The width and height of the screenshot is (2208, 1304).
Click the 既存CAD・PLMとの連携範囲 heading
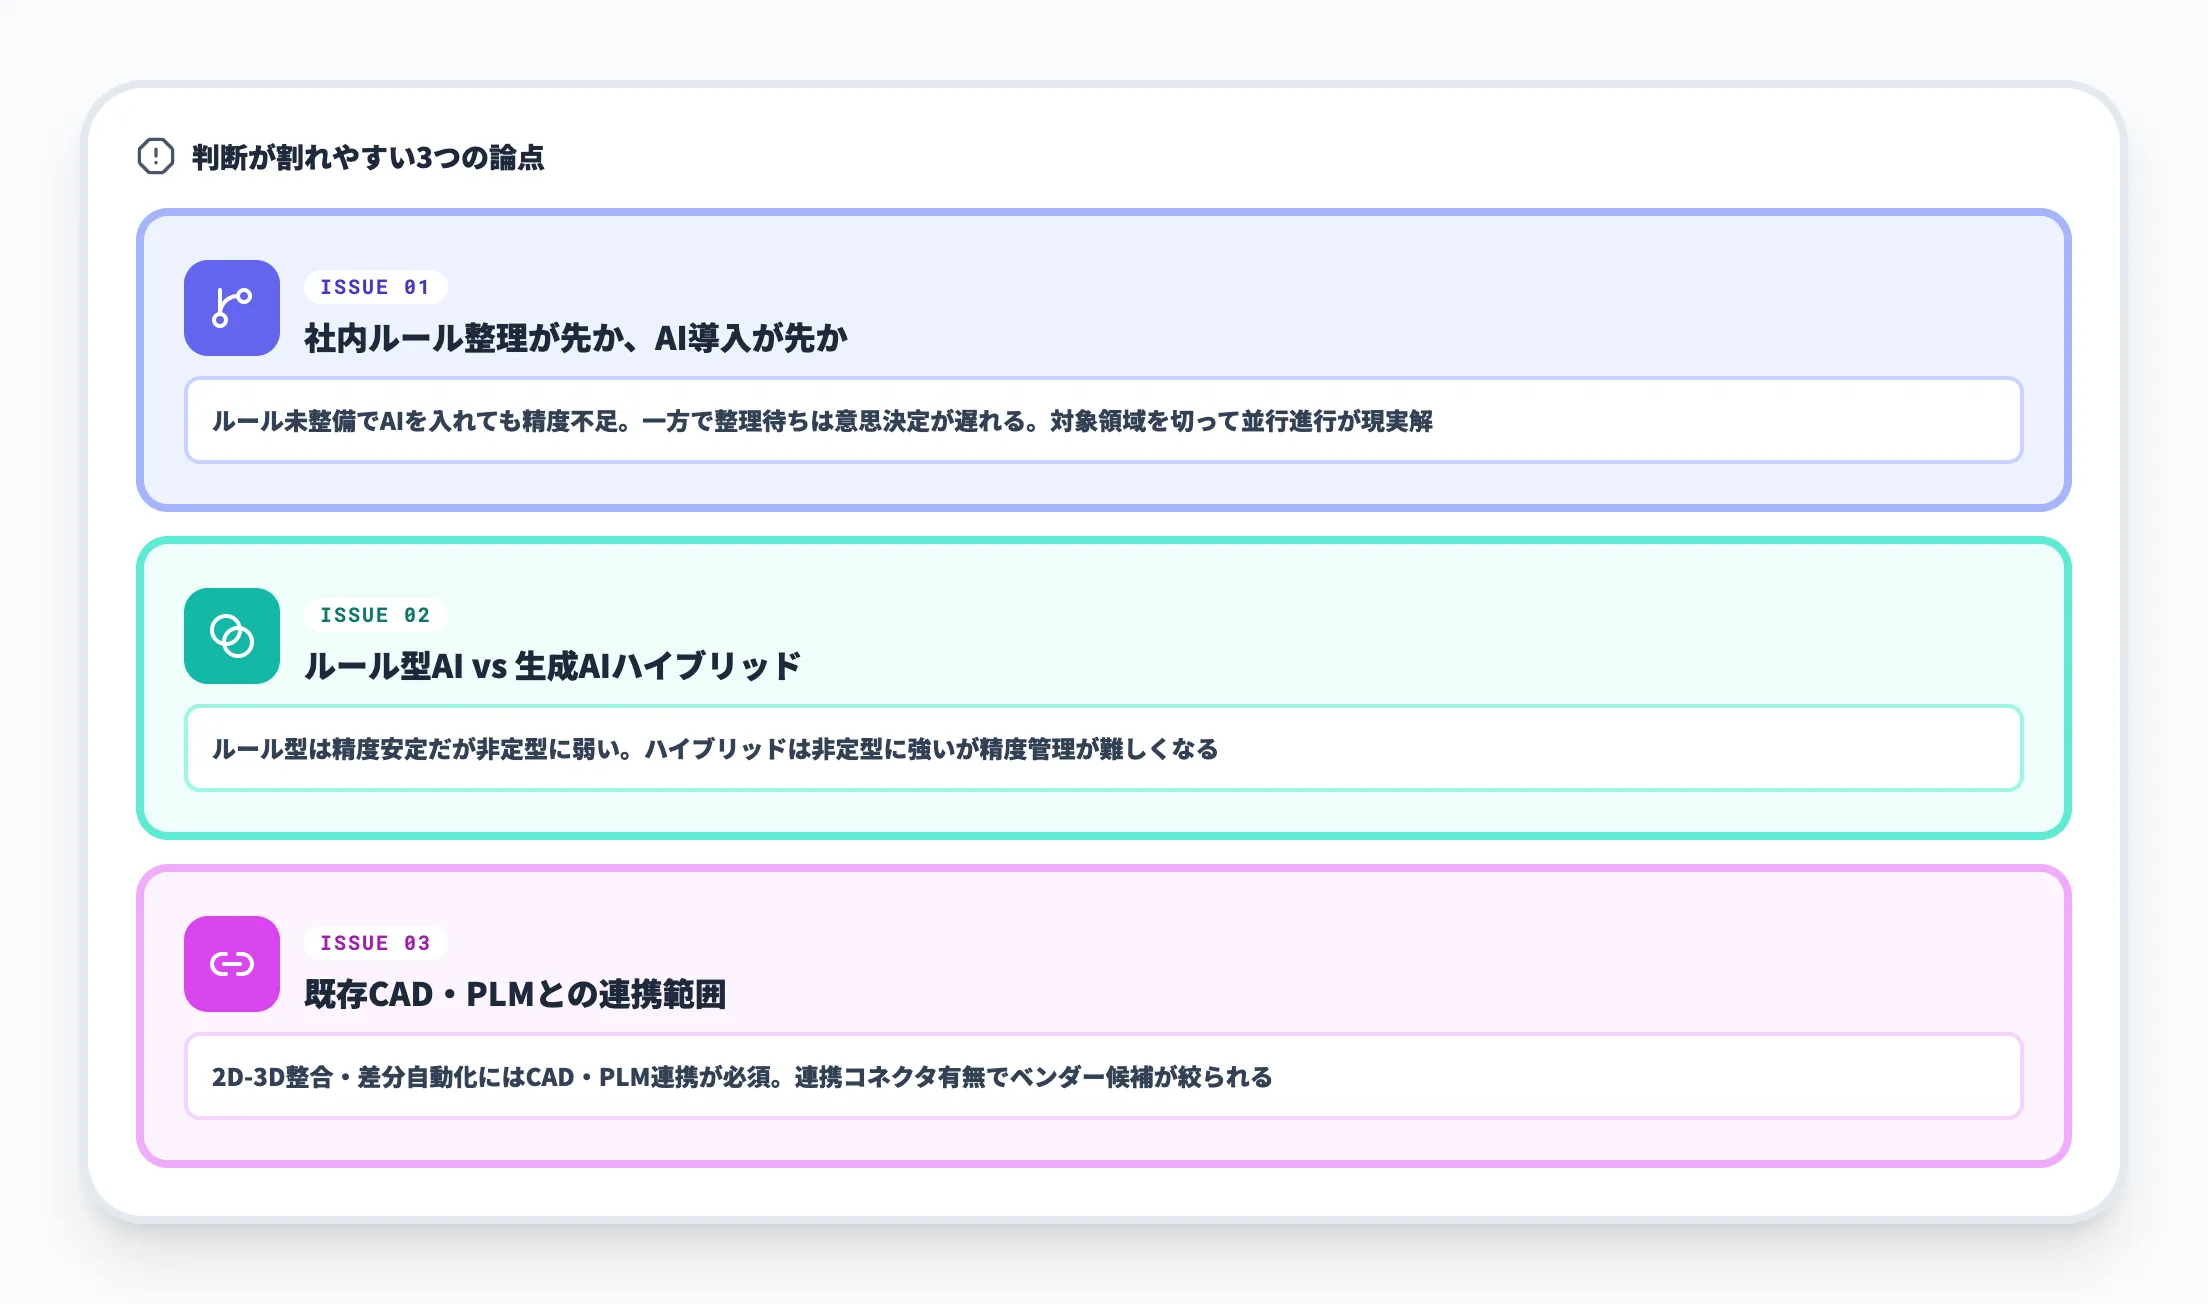pyautogui.click(x=516, y=995)
